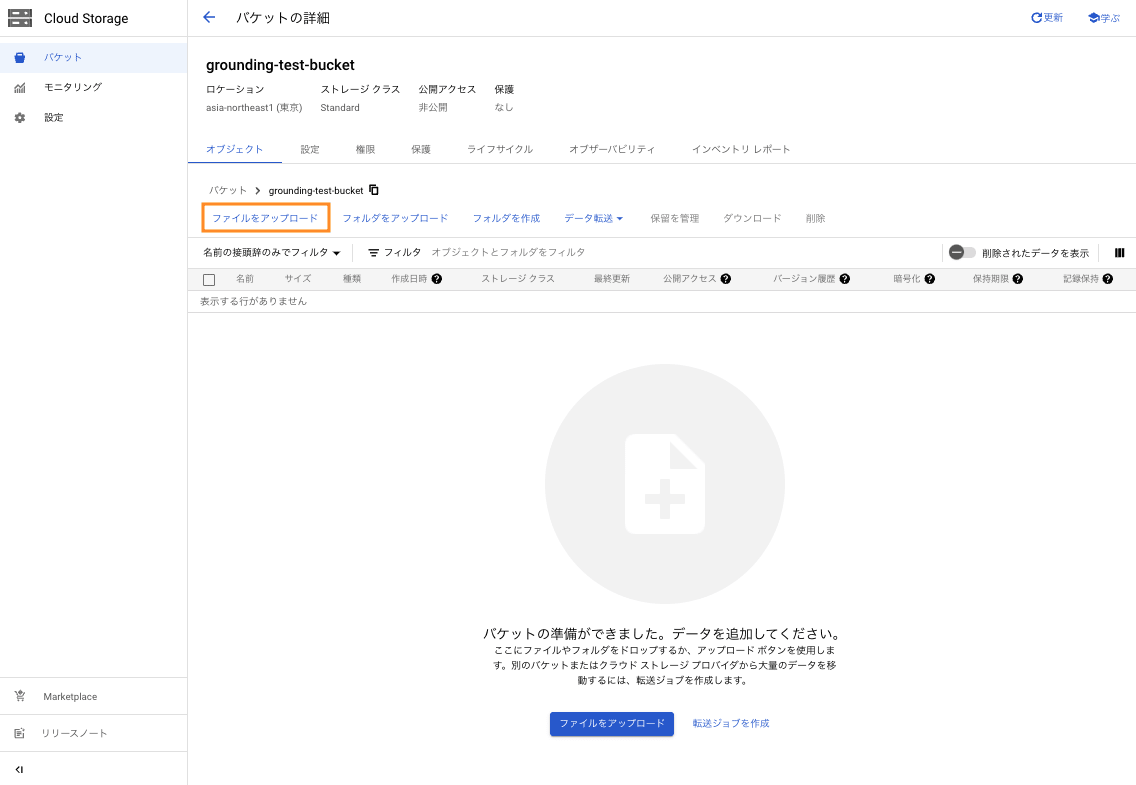1136x785 pixels.
Task: Open the インベントリ レポート tab
Action: coord(741,149)
